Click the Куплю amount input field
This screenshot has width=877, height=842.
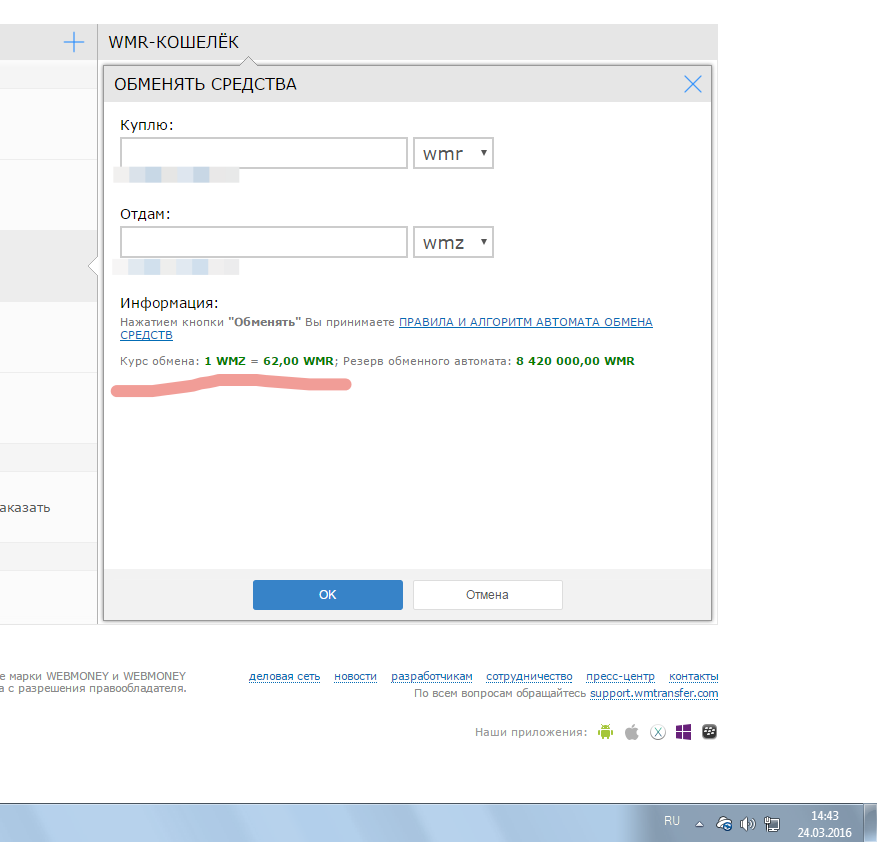click(264, 153)
